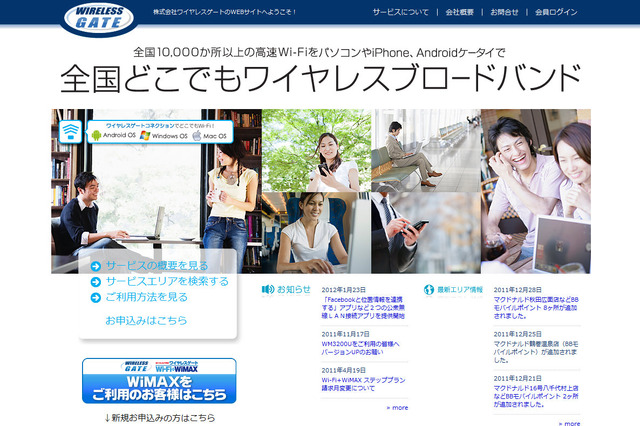Click the お知らせ speaker icon

268,290
